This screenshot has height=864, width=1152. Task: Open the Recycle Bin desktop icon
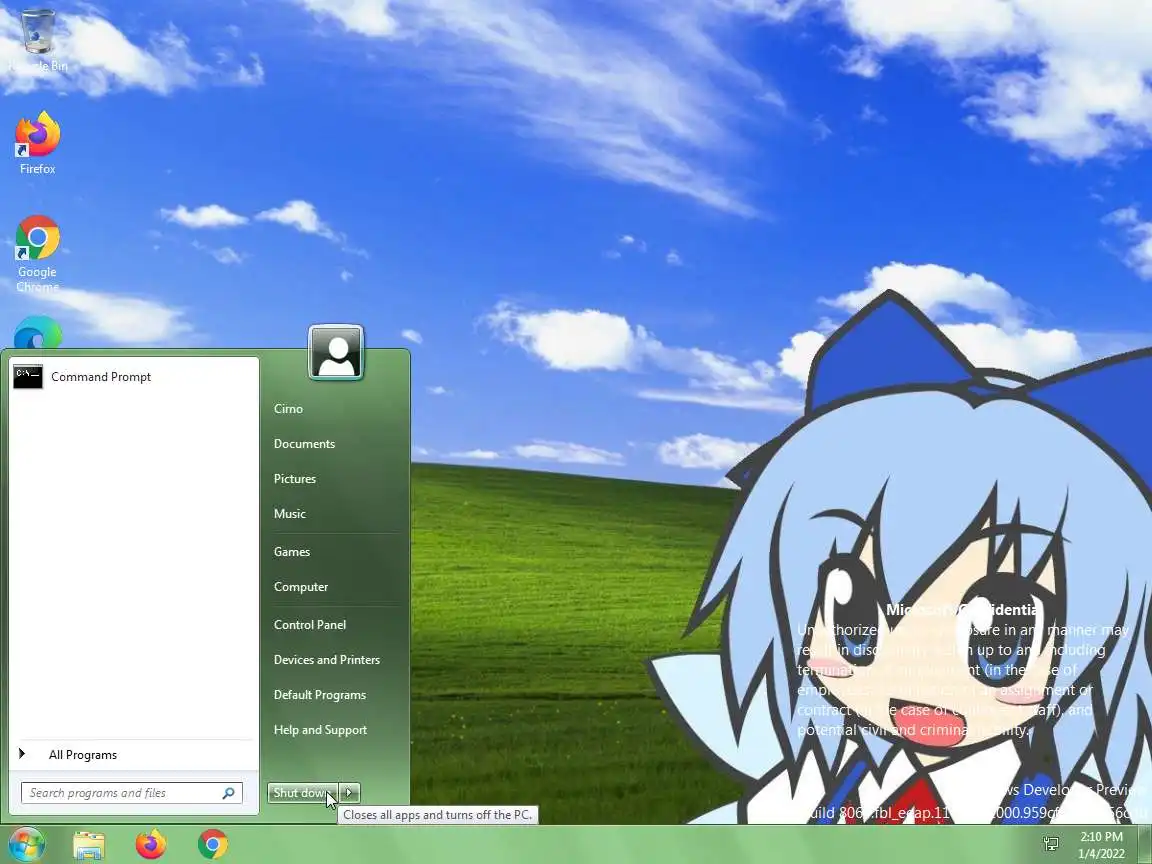coord(38,38)
